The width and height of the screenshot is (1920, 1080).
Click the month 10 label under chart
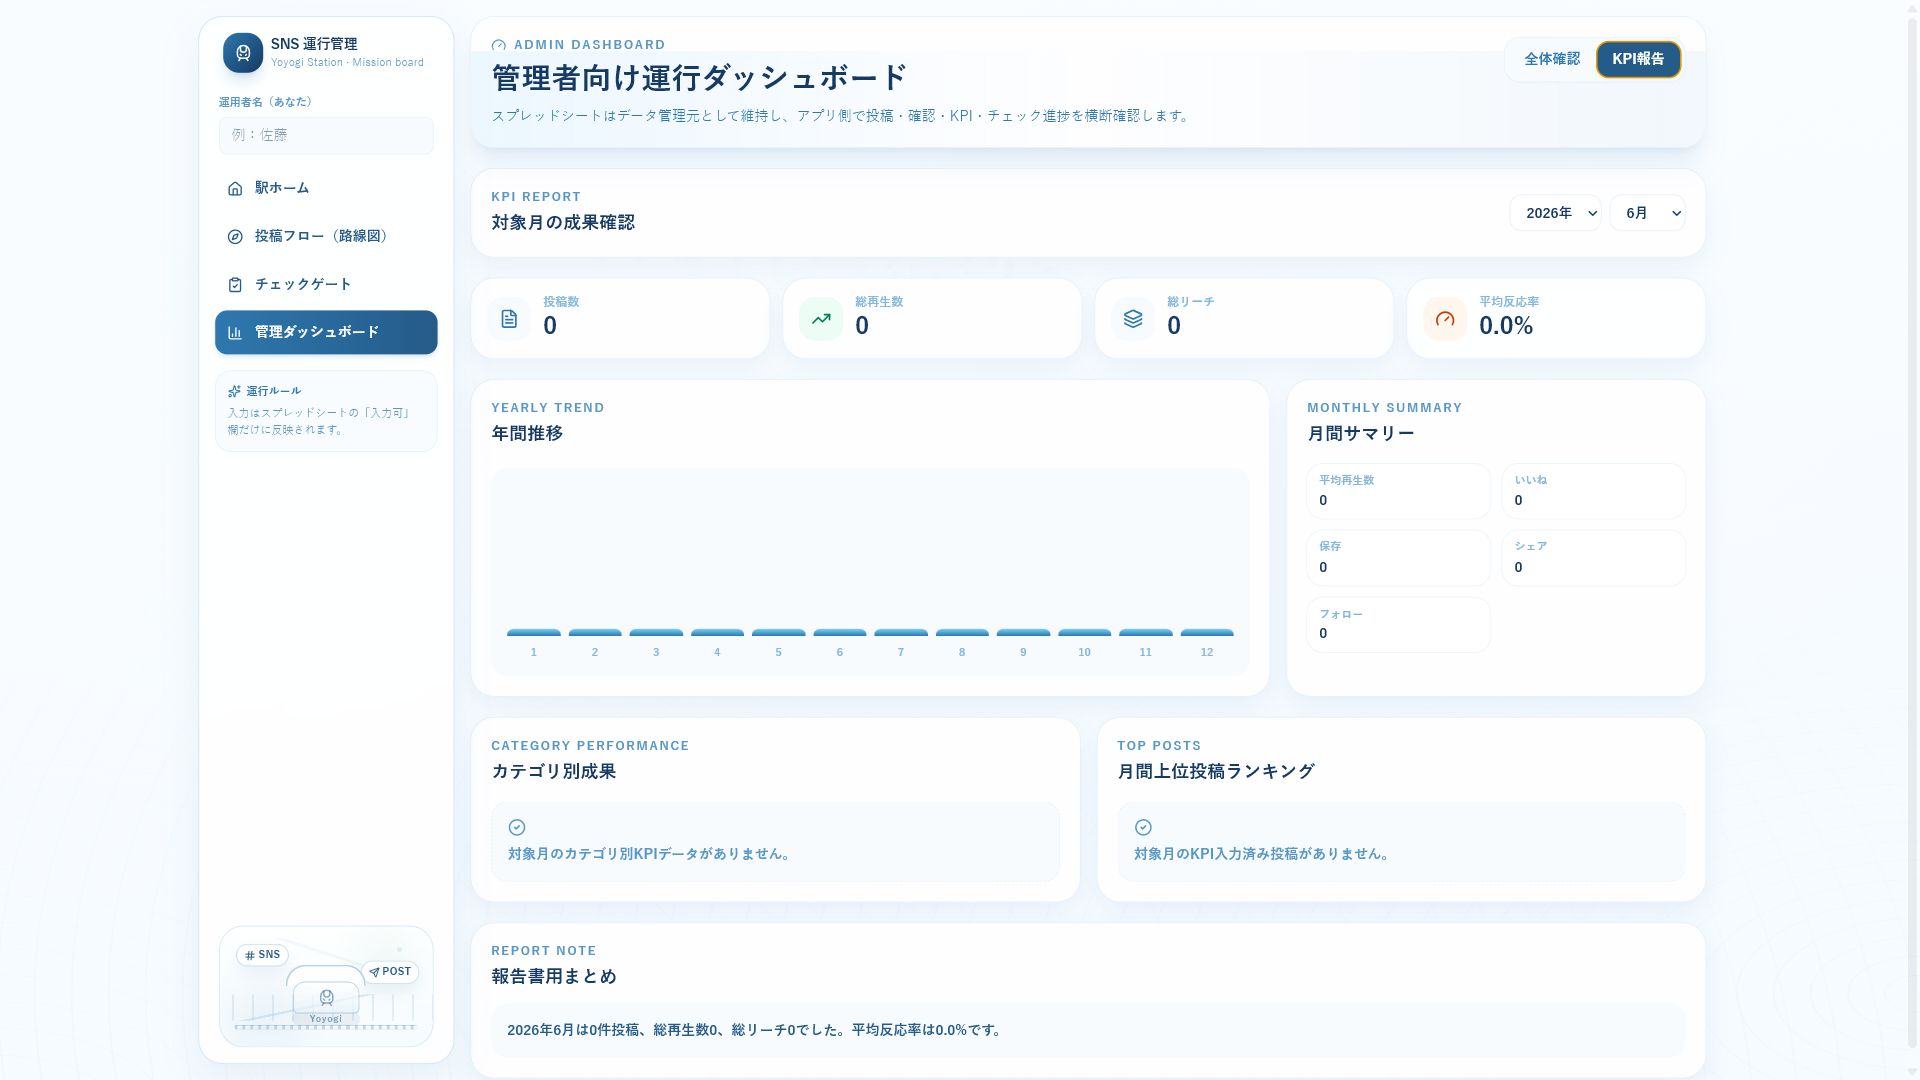tap(1084, 652)
